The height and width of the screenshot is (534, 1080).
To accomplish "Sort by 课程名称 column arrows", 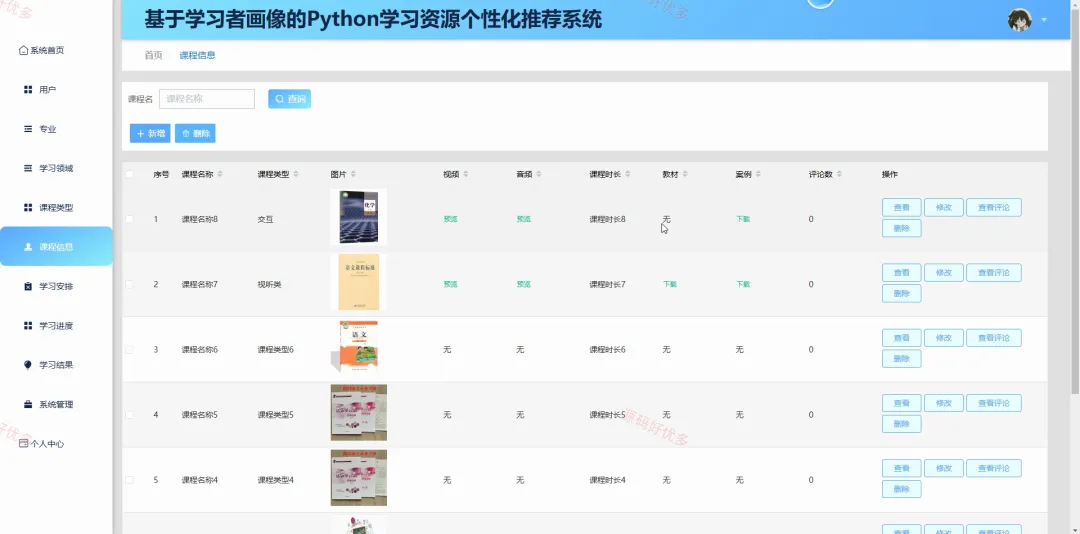I will (220, 174).
